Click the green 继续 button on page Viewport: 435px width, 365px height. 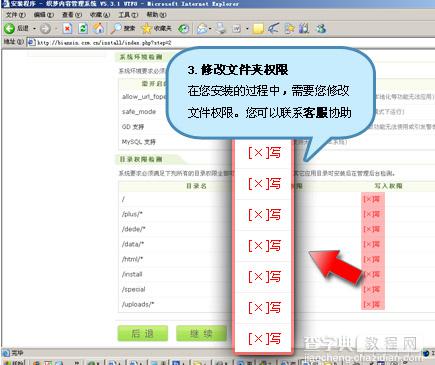[x=201, y=333]
